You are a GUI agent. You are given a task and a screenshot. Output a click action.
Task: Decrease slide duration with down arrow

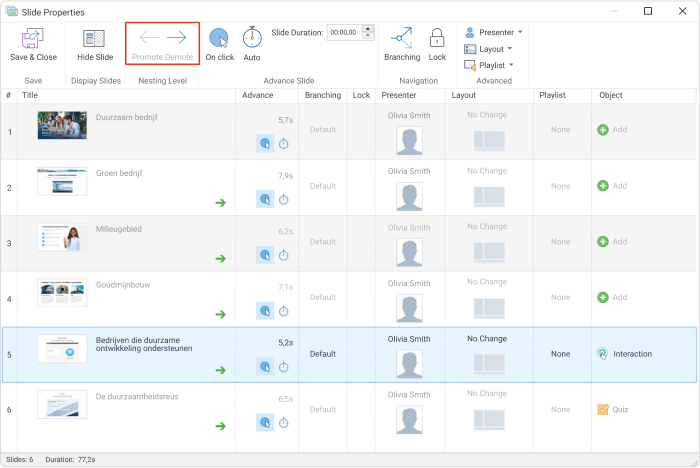pyautogui.click(x=368, y=36)
